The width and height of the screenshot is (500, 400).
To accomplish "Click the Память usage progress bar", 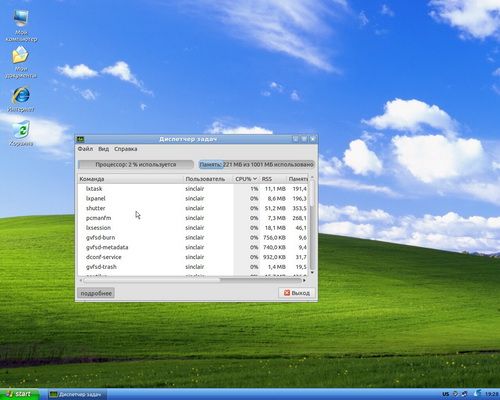I will coord(256,164).
